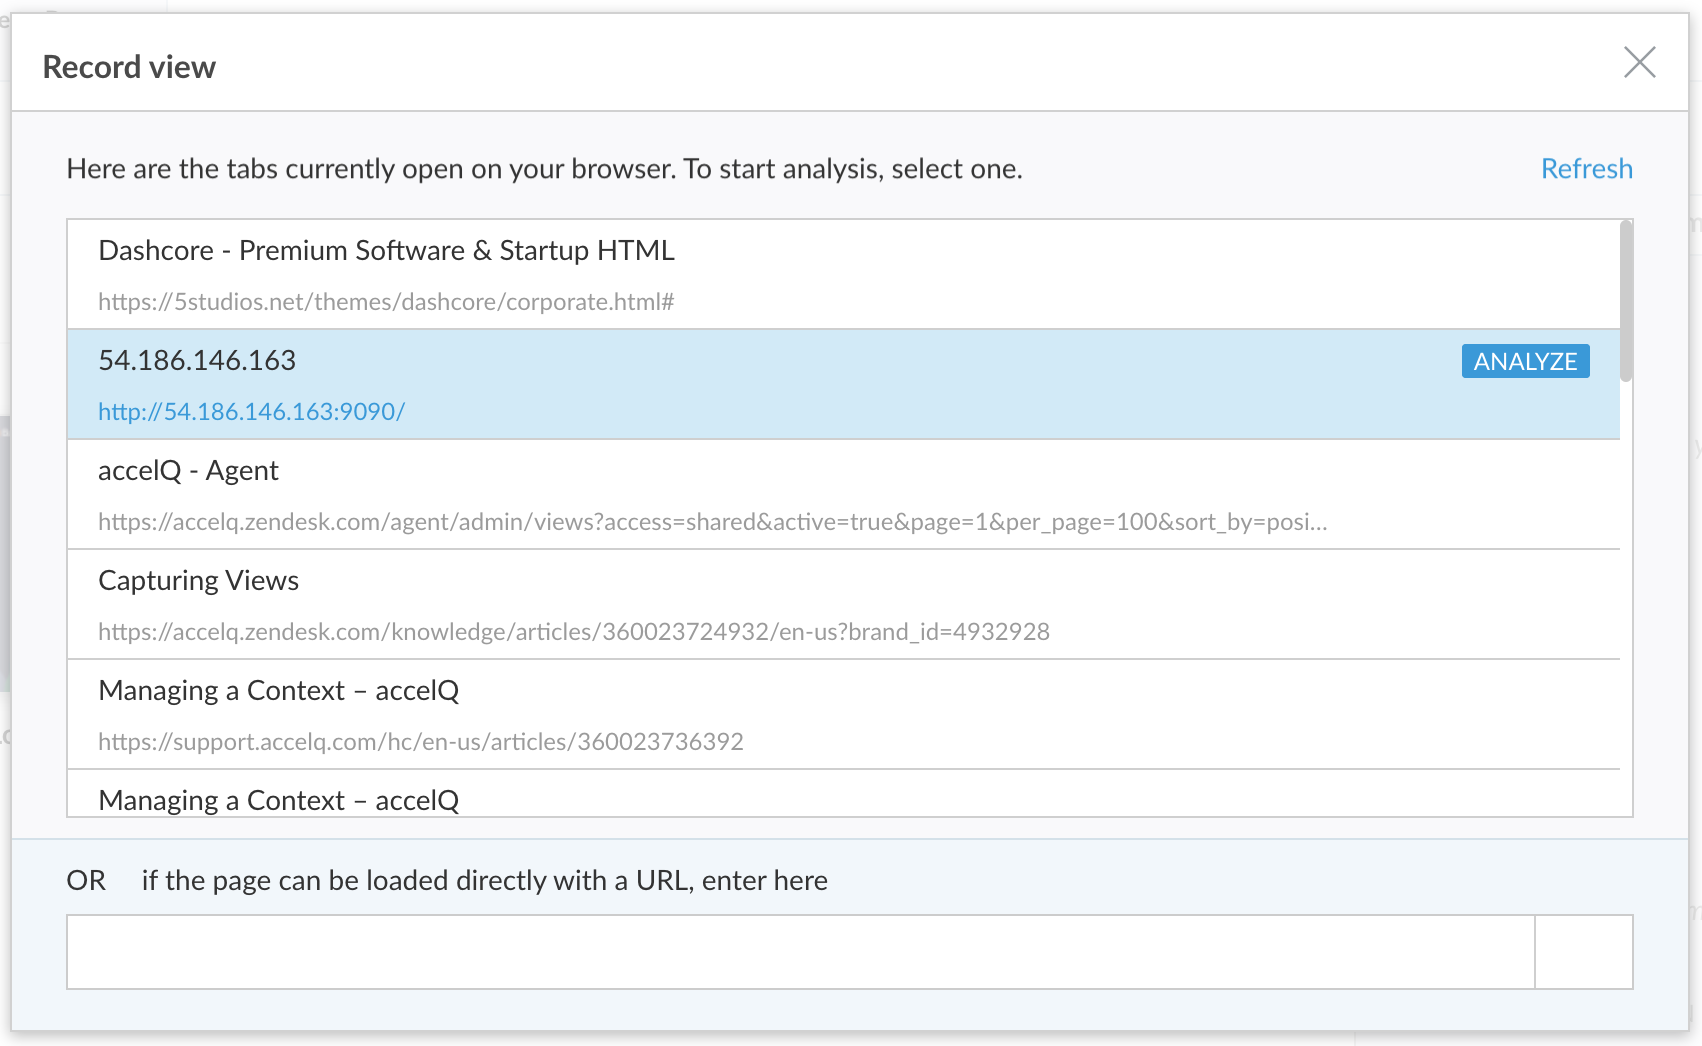
Task: Close the Record view dialog
Action: click(x=1639, y=62)
